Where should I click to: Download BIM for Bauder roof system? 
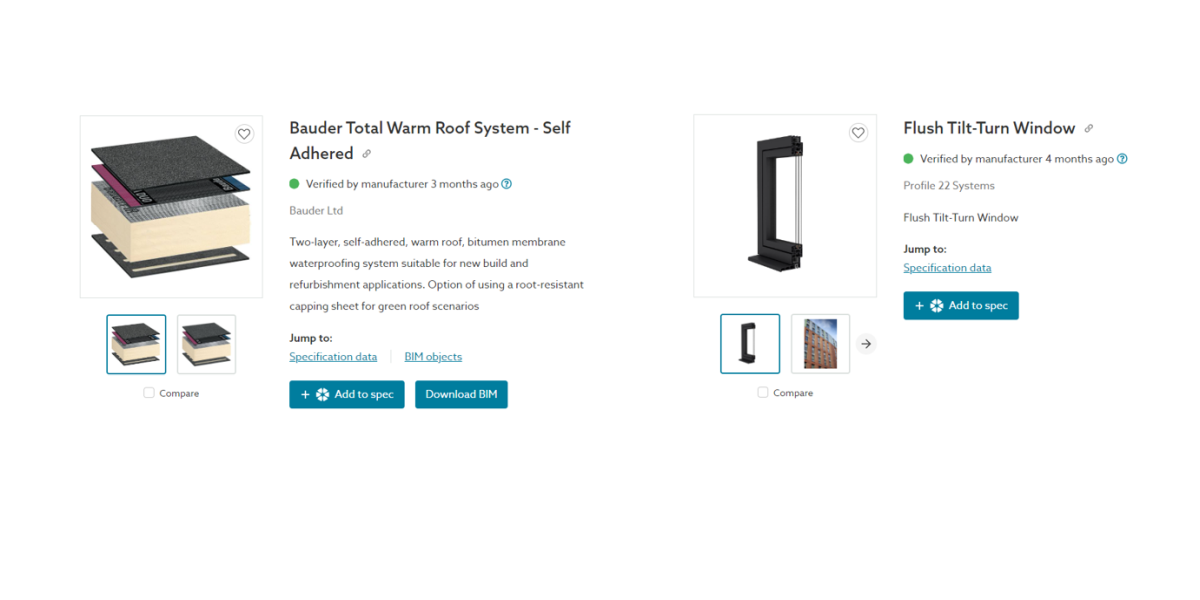(461, 394)
